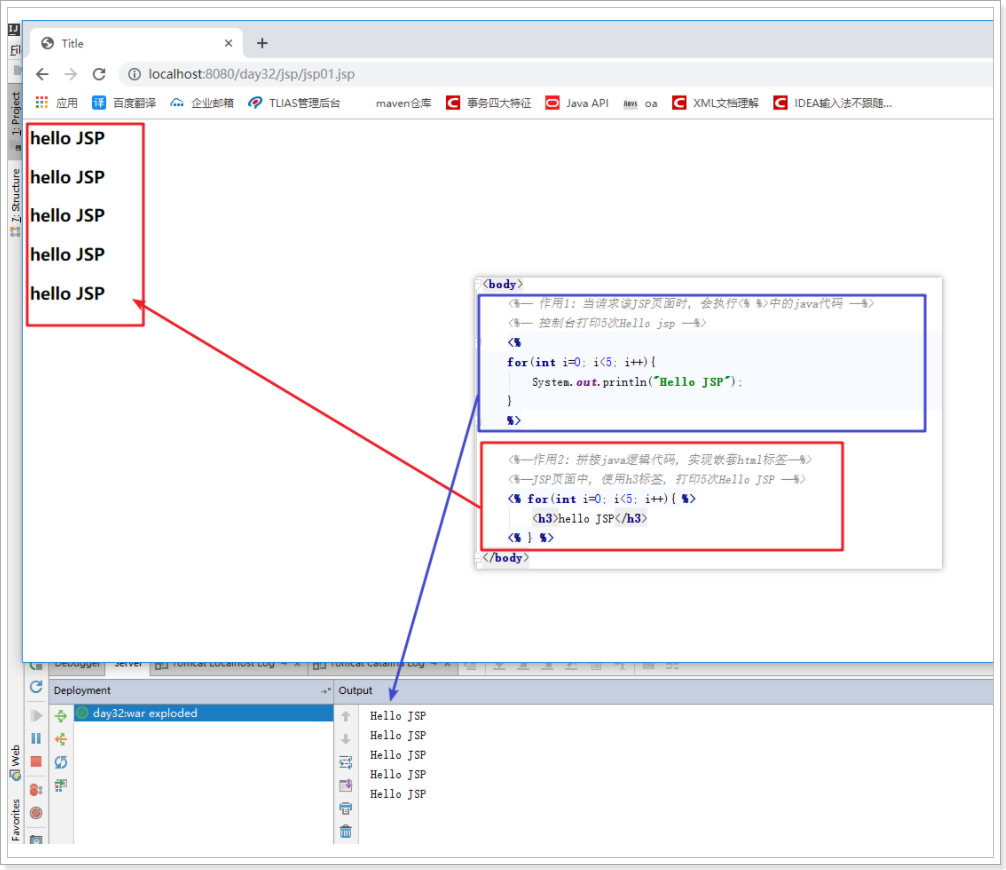Screen dimensions: 1006x870
Task: Open Java API bookmark
Action: pos(577,103)
